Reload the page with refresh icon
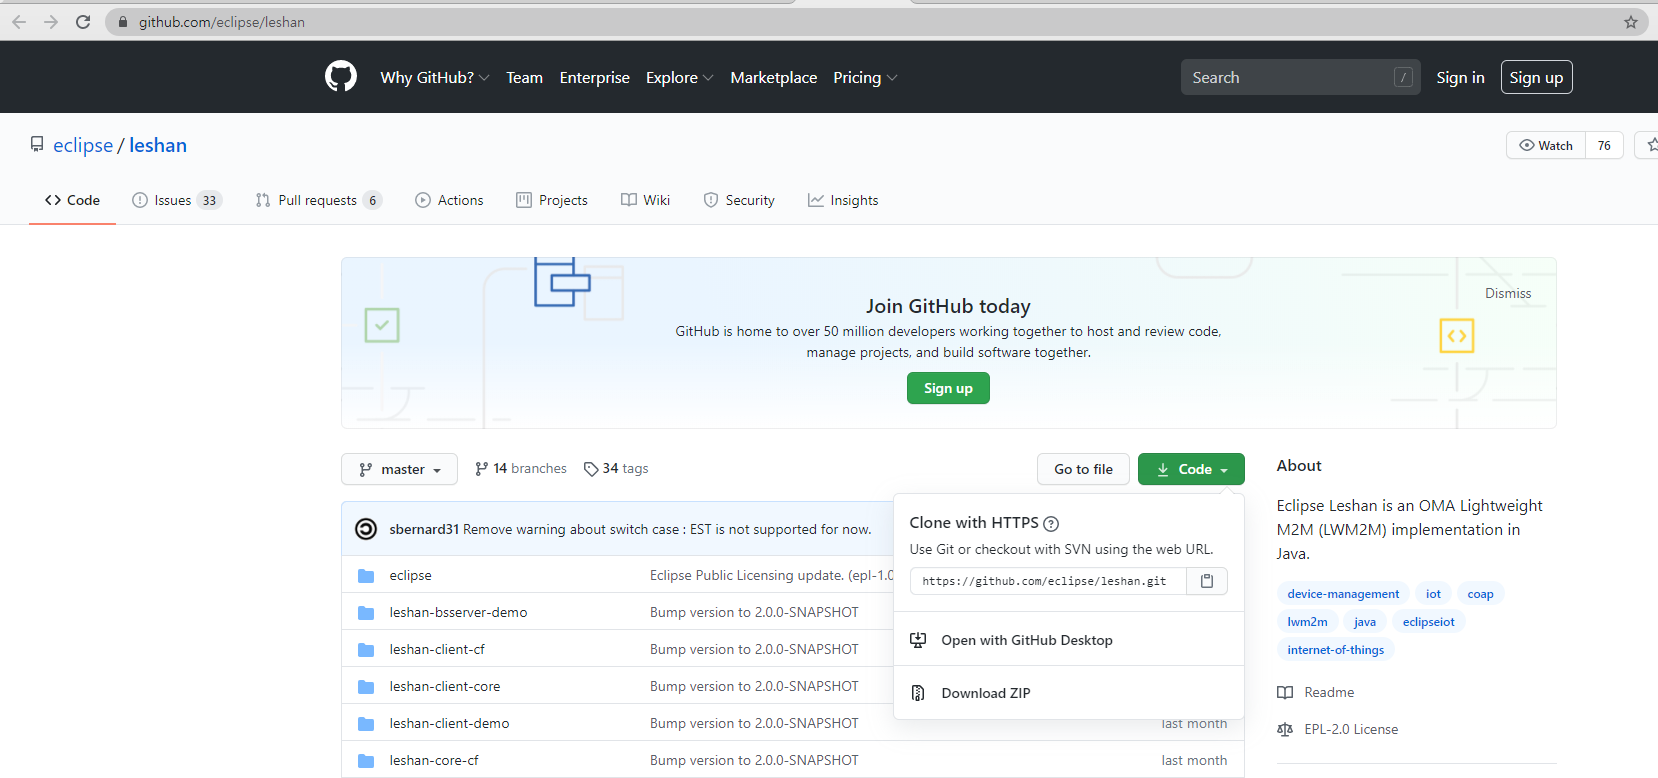1658x778 pixels. [x=83, y=22]
